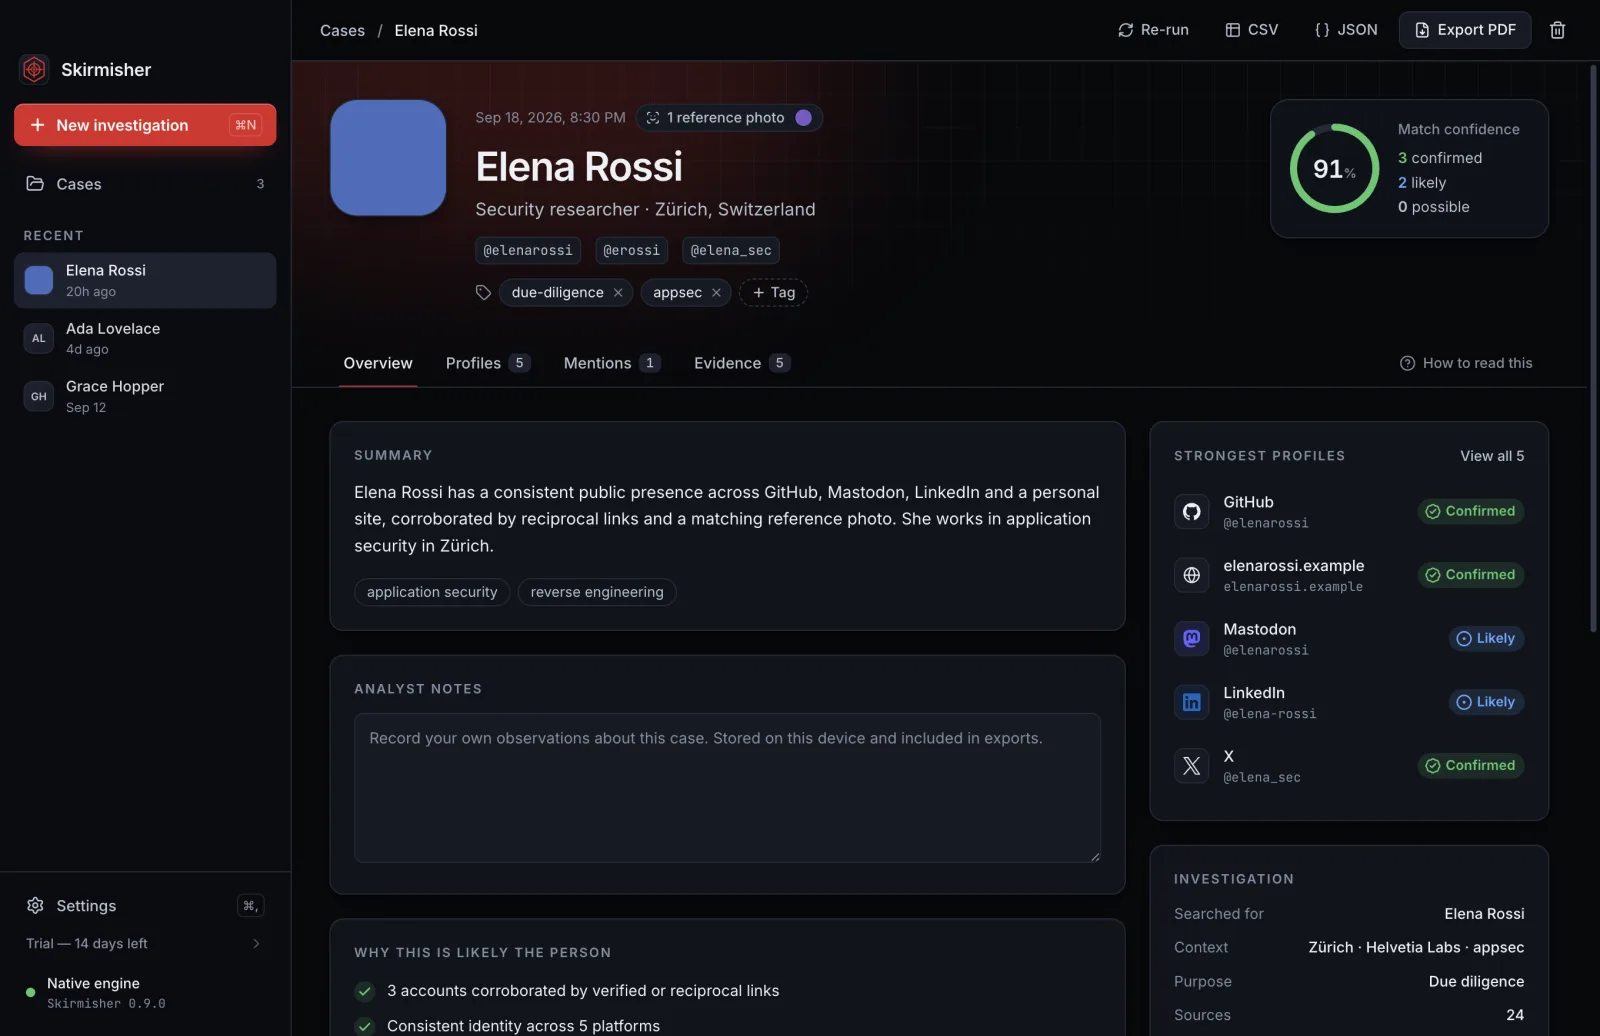Click Elena Rossi profile avatar
The height and width of the screenshot is (1036, 1600).
[388, 158]
